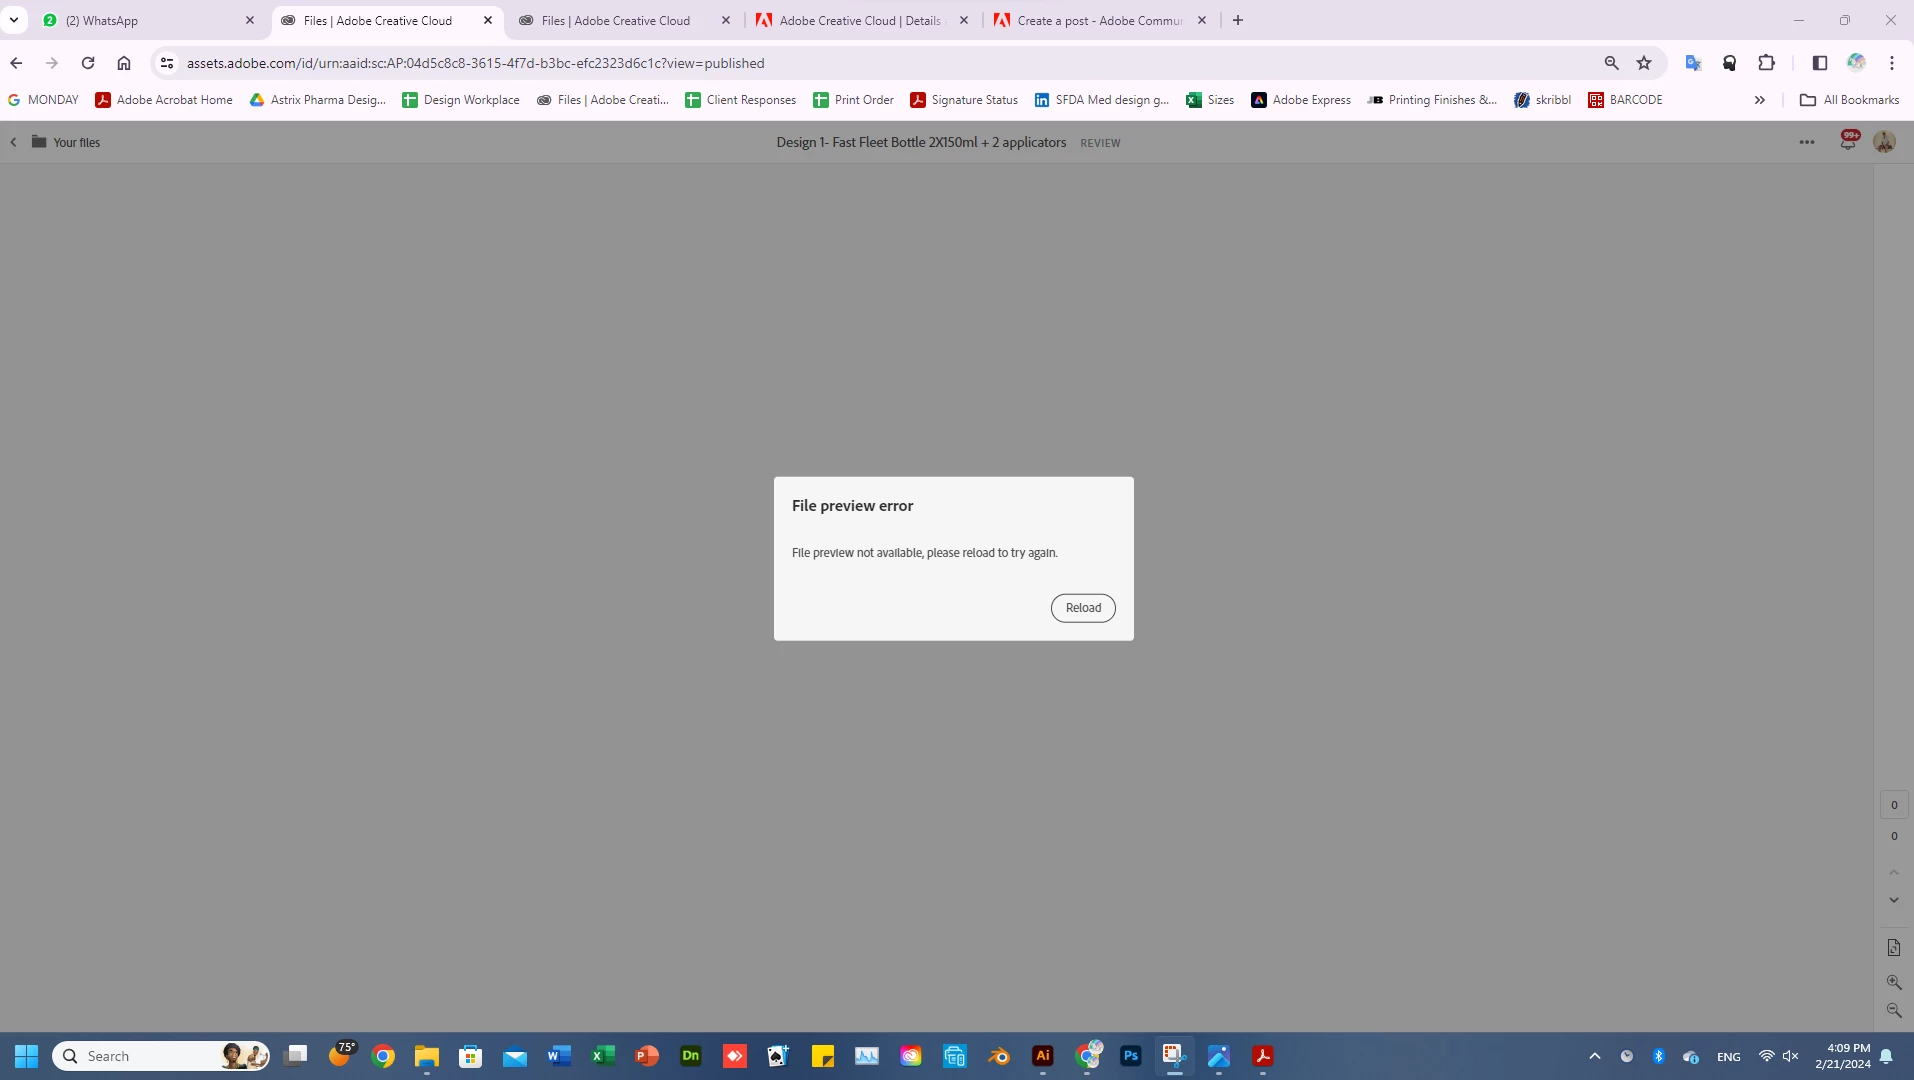Viewport: 1914px width, 1080px height.
Task: Open the Extensions puzzle icon
Action: (x=1767, y=63)
